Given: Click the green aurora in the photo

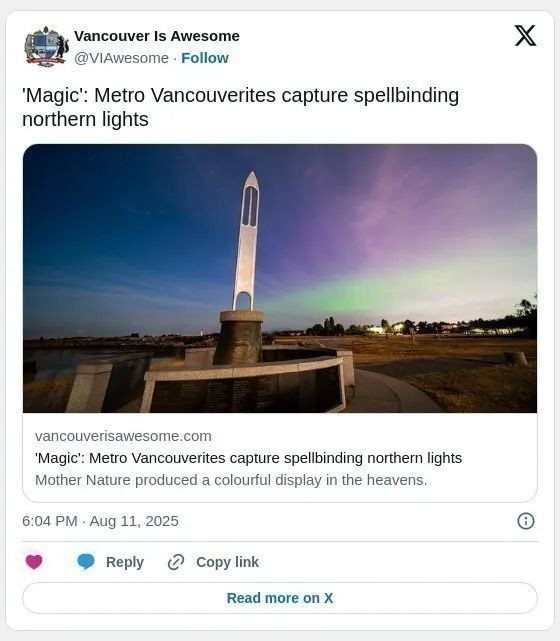Looking at the screenshot, I should click(368, 292).
